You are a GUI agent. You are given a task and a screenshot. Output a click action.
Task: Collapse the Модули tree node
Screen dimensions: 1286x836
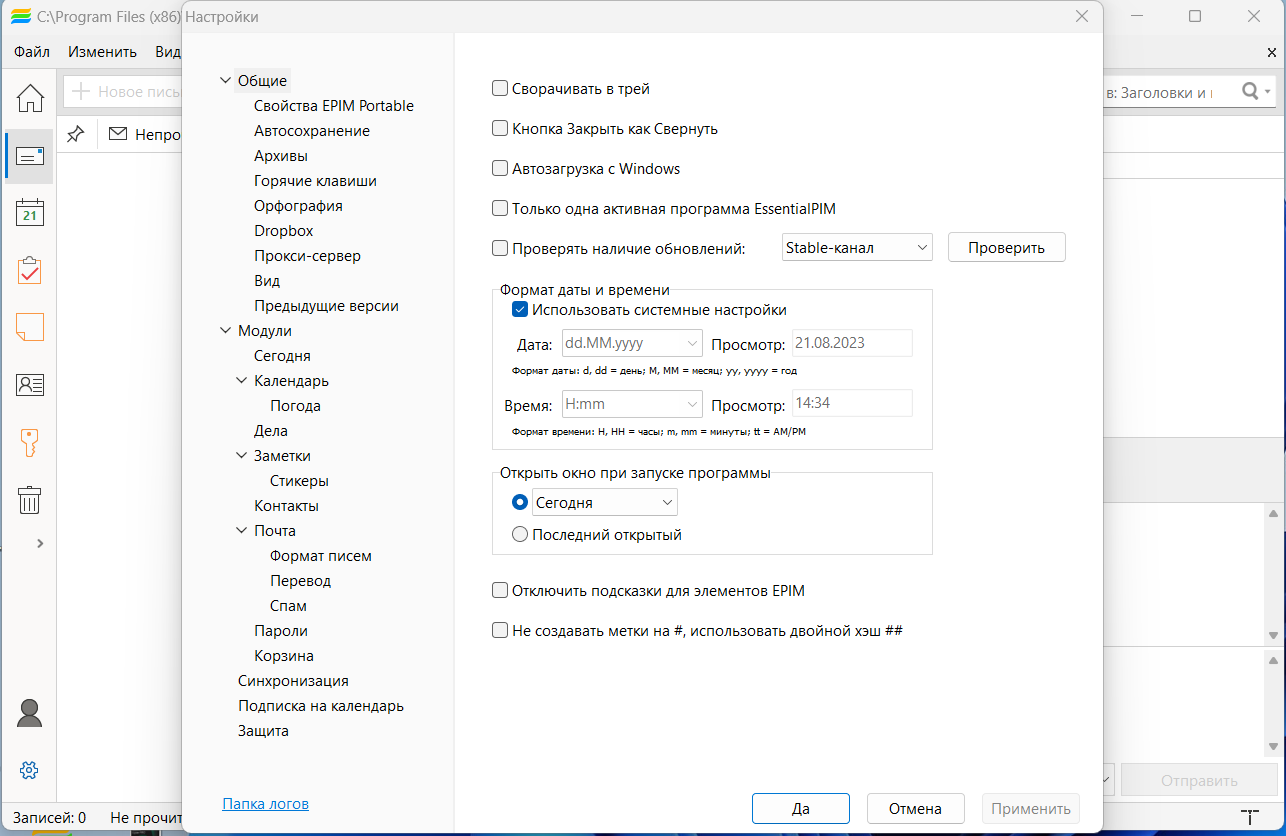pos(225,331)
